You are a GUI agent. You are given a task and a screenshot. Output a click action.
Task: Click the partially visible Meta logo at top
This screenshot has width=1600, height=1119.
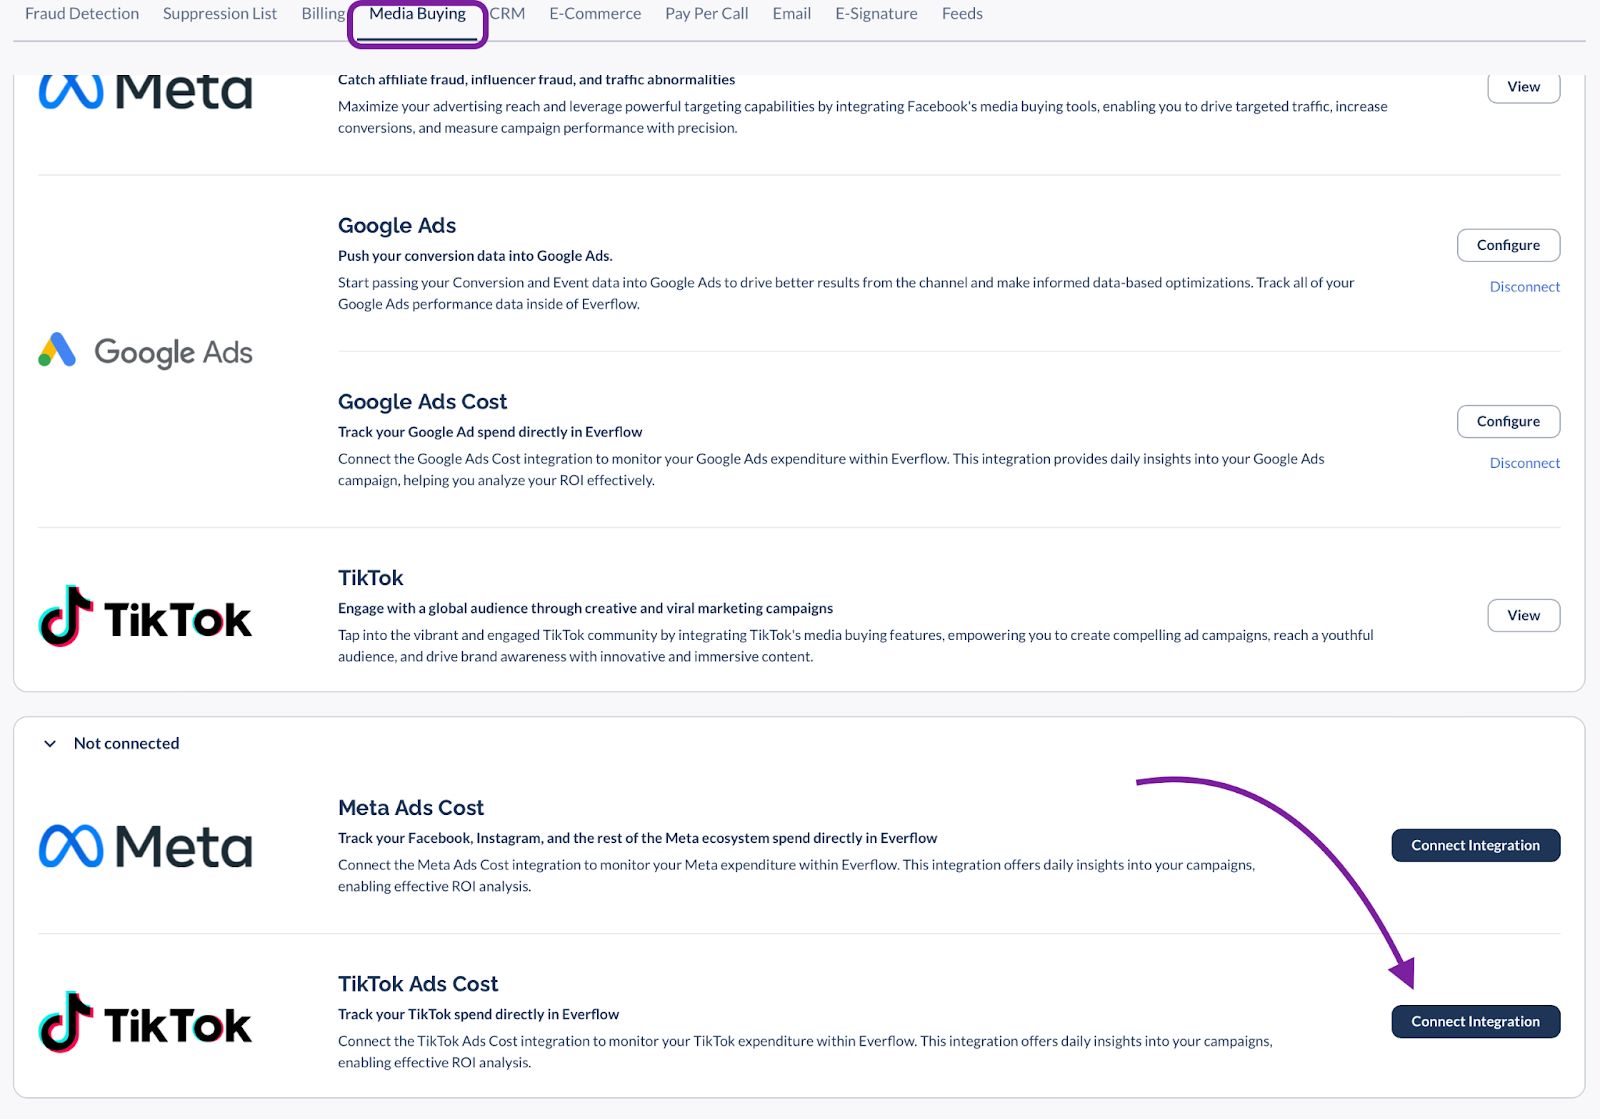145,91
